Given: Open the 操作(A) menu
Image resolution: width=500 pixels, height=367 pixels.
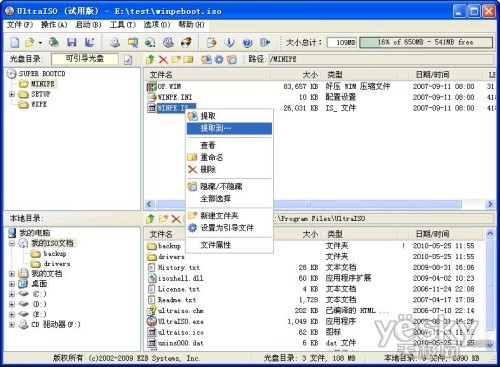Looking at the screenshot, I should coord(54,25).
